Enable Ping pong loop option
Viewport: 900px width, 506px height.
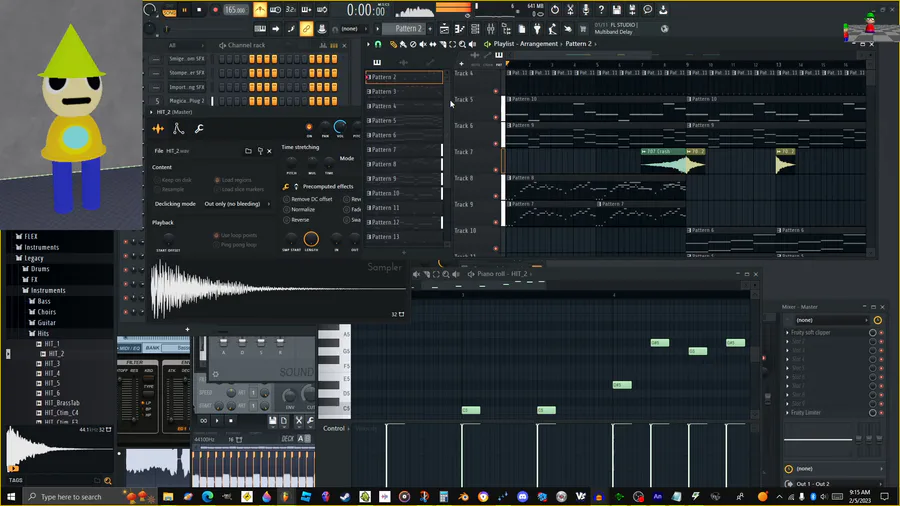[x=235, y=245]
